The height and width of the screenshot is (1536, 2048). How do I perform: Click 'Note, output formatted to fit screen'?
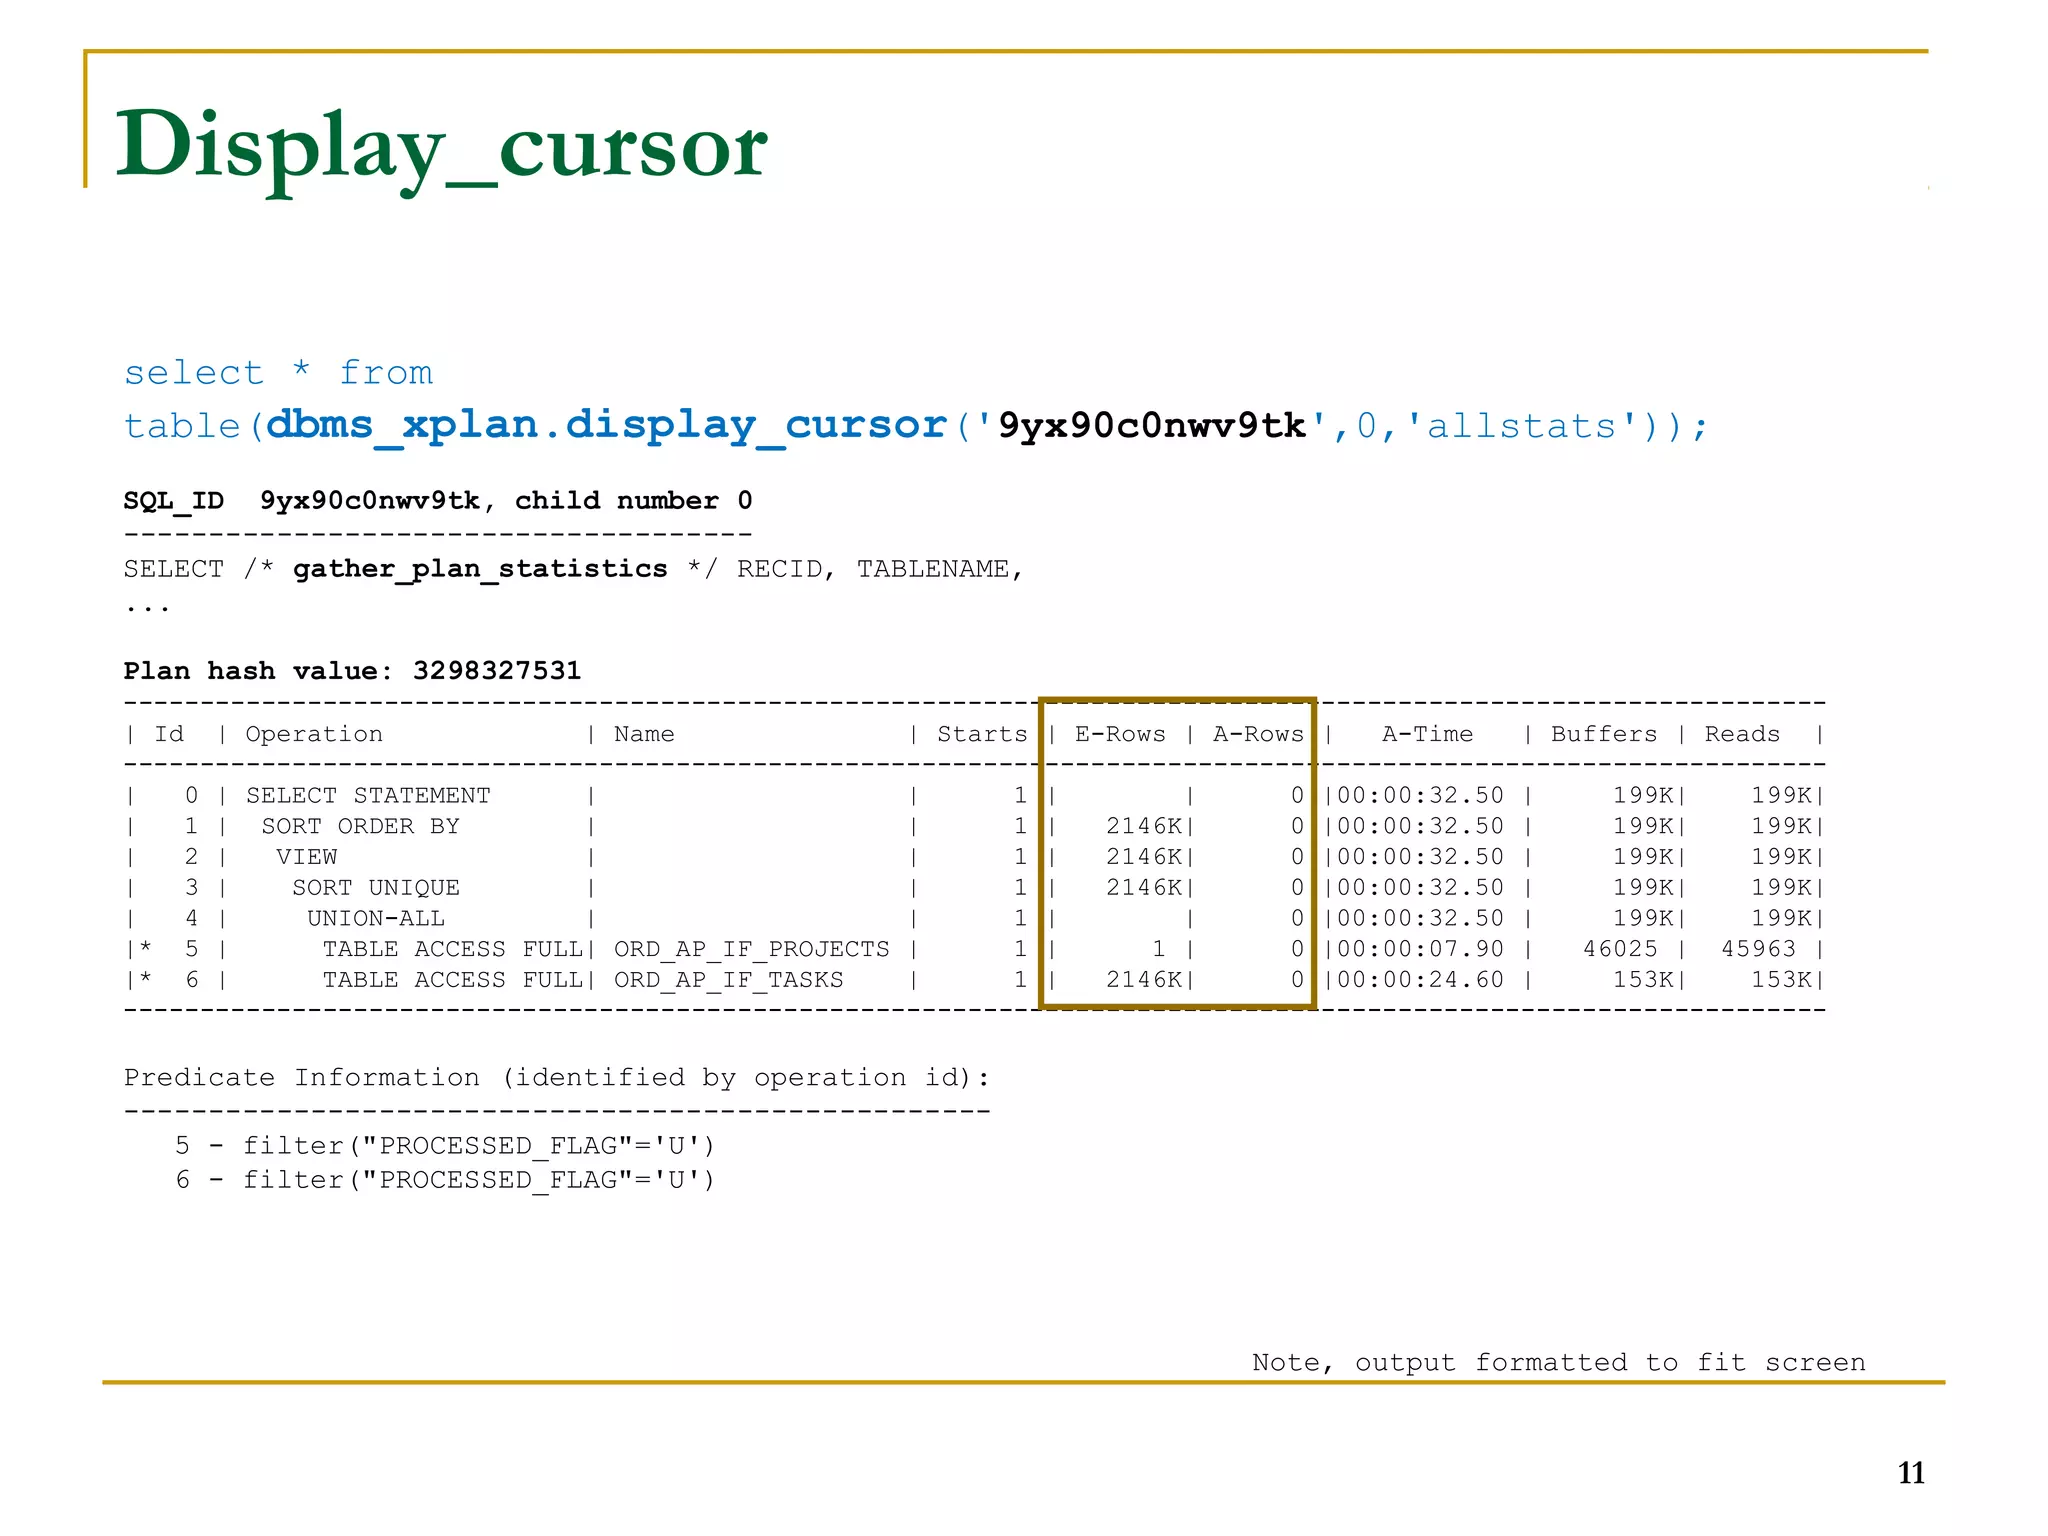pyautogui.click(x=1559, y=1364)
